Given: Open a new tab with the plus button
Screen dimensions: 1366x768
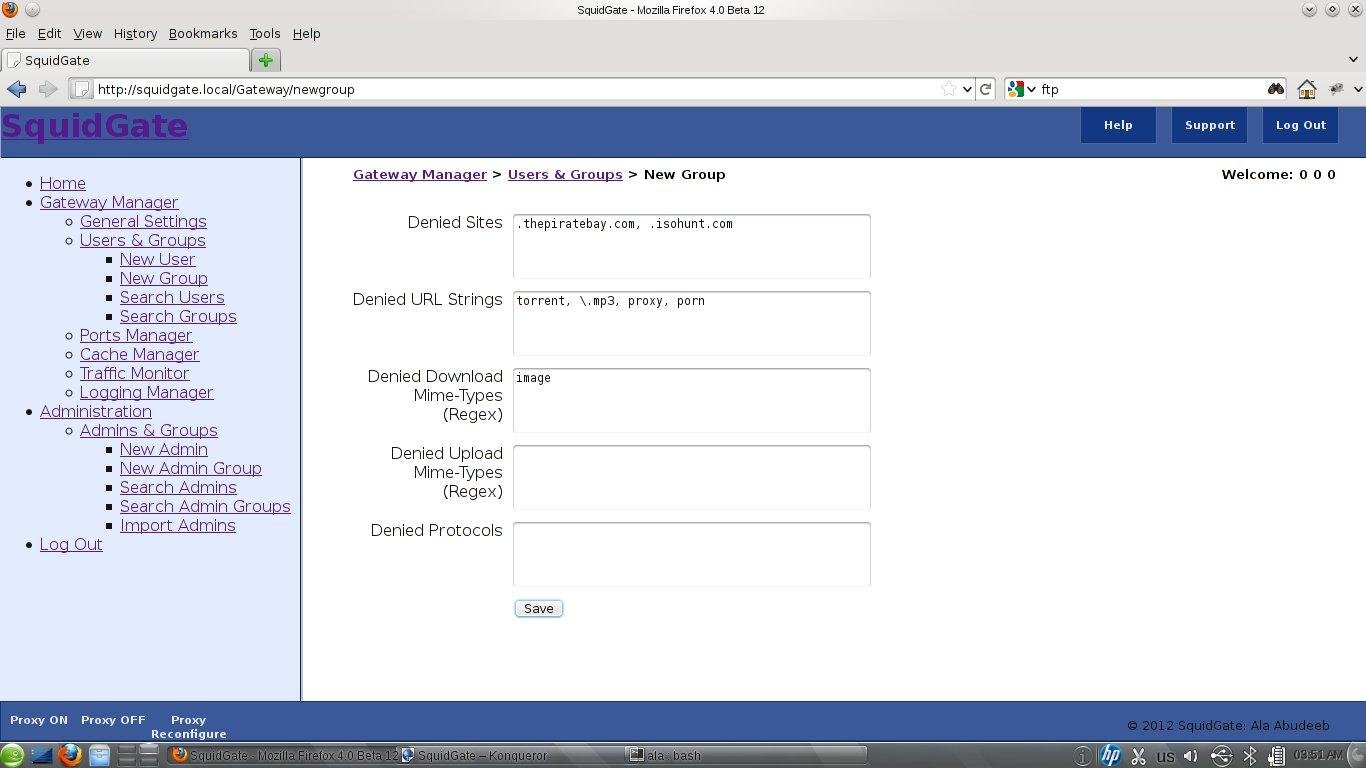Looking at the screenshot, I should 265,60.
